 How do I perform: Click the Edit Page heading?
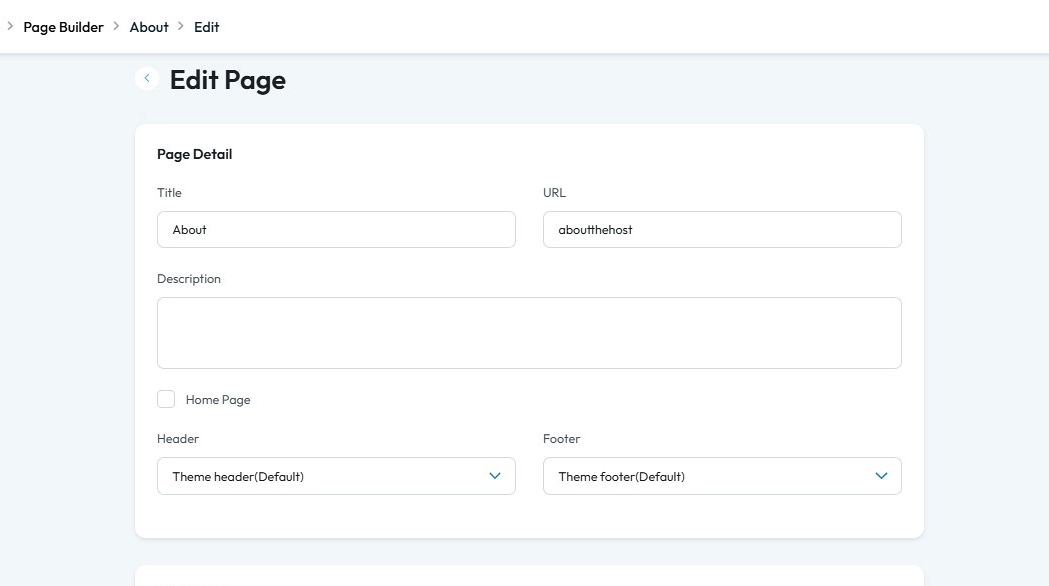pos(228,80)
